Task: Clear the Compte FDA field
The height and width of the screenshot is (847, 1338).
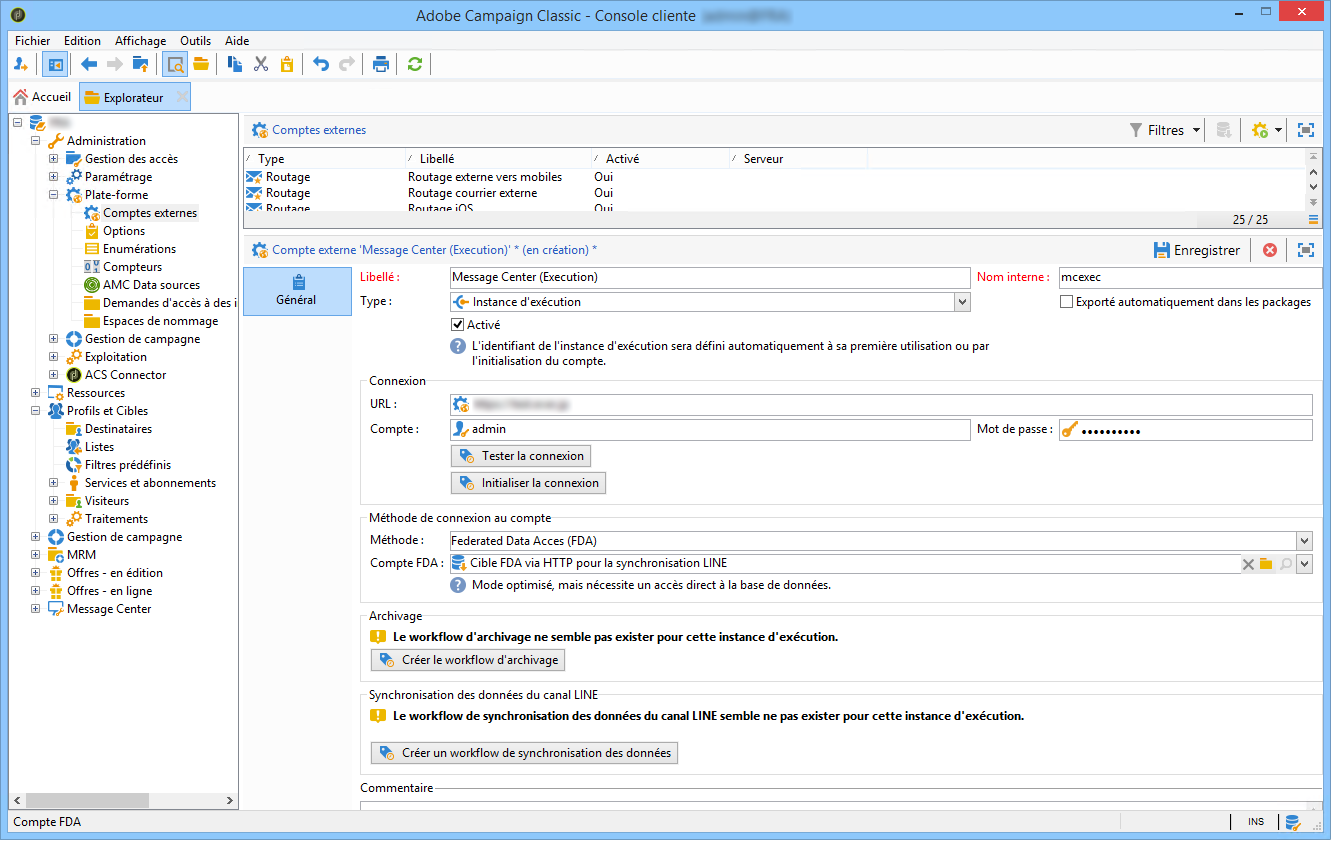Action: [1248, 564]
